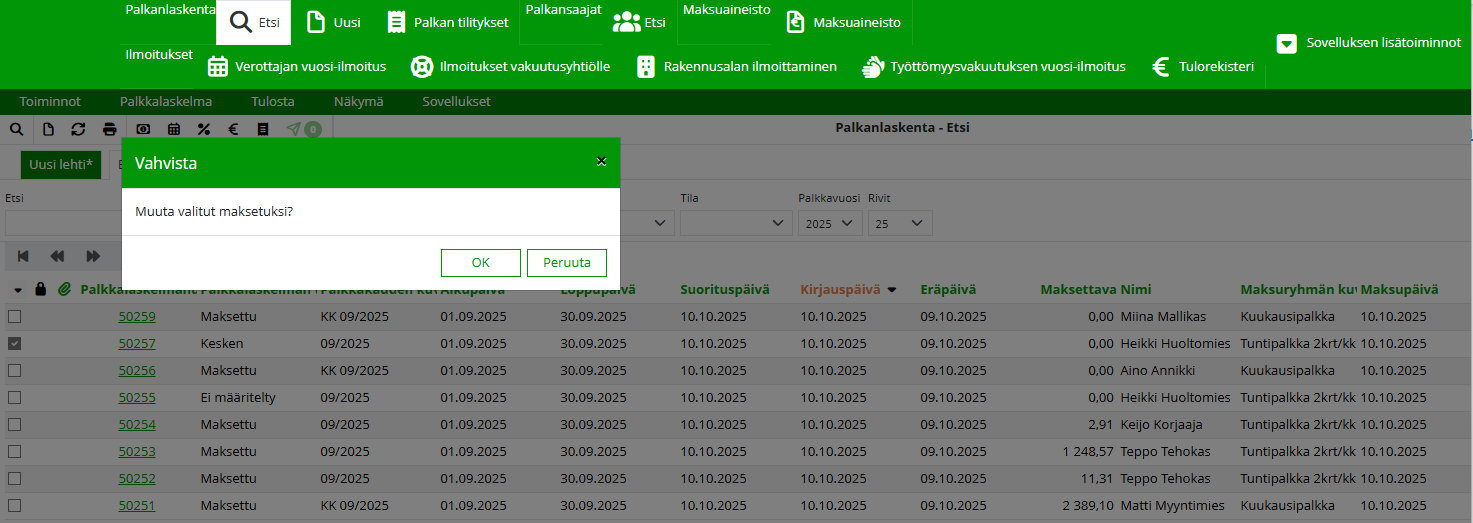Click the refresh arrows toolbar icon
This screenshot has height=523, width=1473.
[x=78, y=129]
